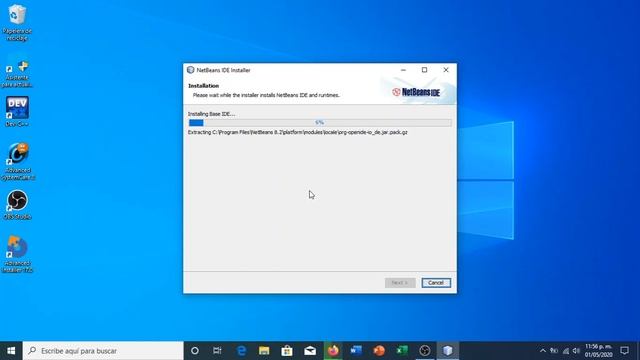Click the 'Escribe aquí para buscar' search box

(x=103, y=351)
